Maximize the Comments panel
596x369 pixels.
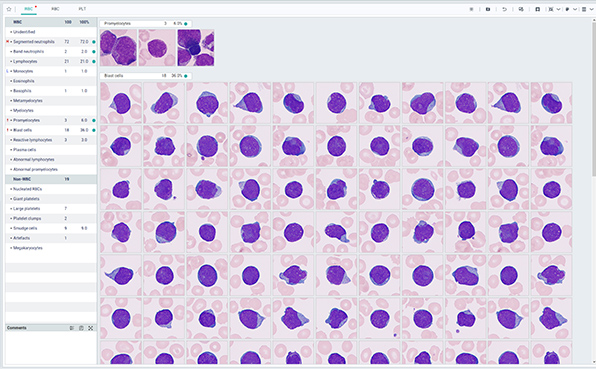(90, 328)
